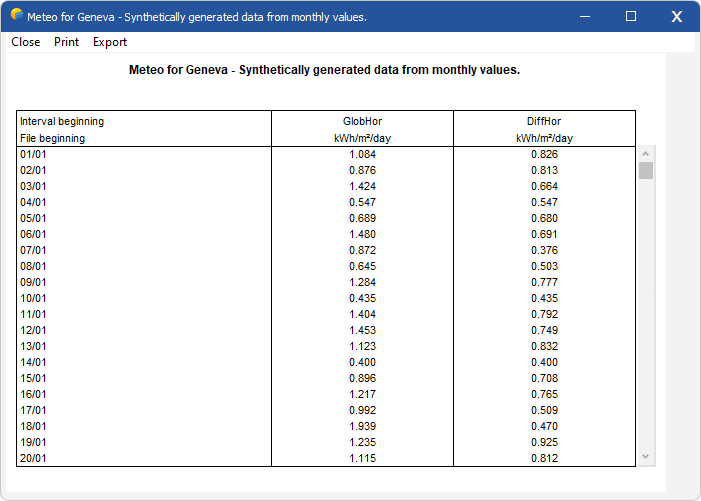Click GlobHor value 1.480

point(362,234)
